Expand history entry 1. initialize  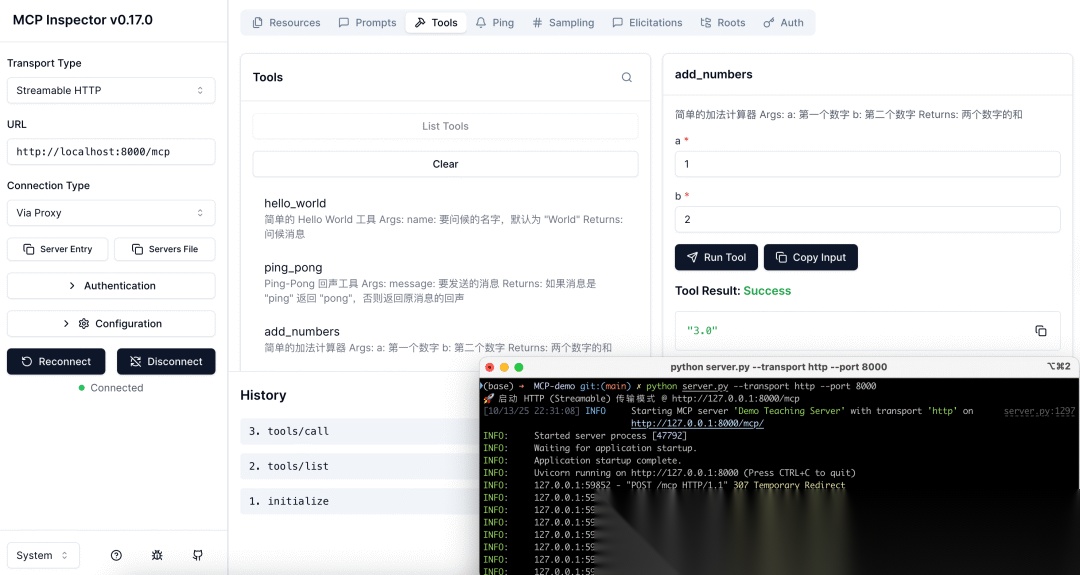[360, 501]
